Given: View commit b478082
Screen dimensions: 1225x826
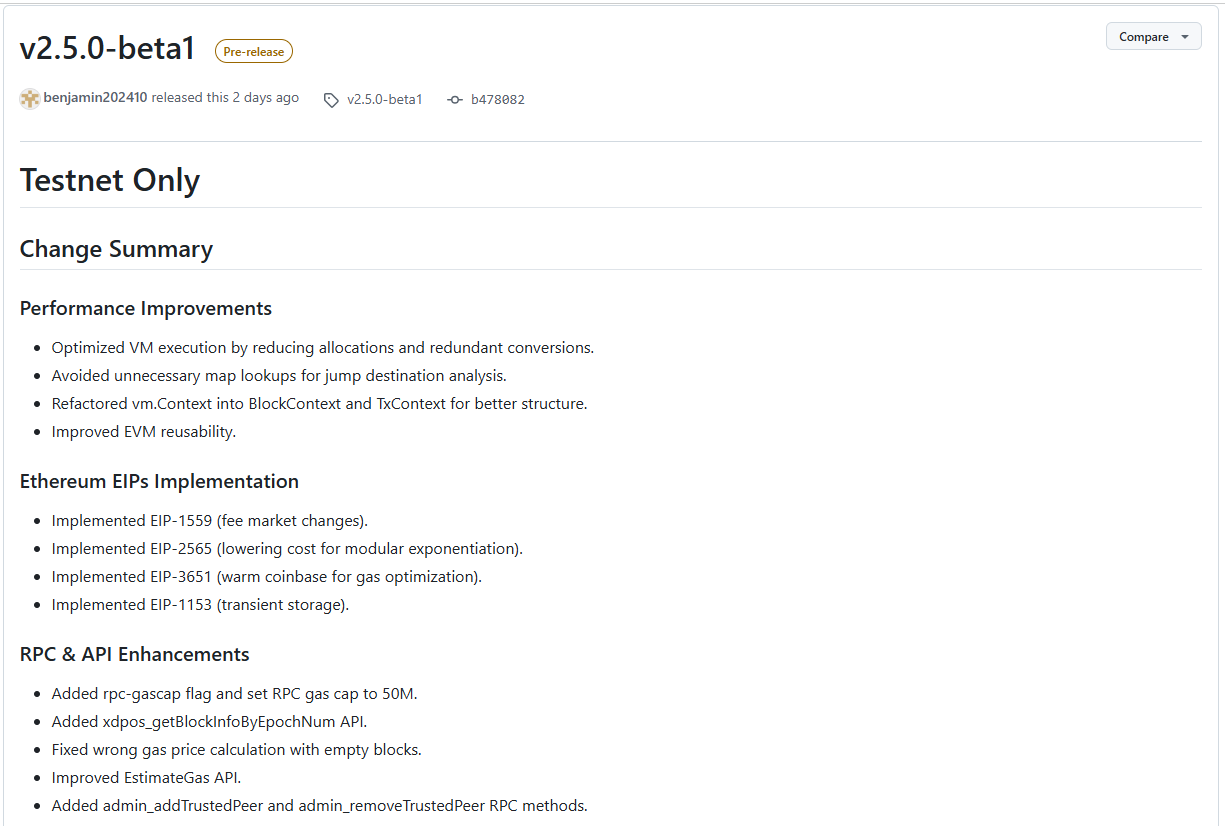Looking at the screenshot, I should (497, 99).
